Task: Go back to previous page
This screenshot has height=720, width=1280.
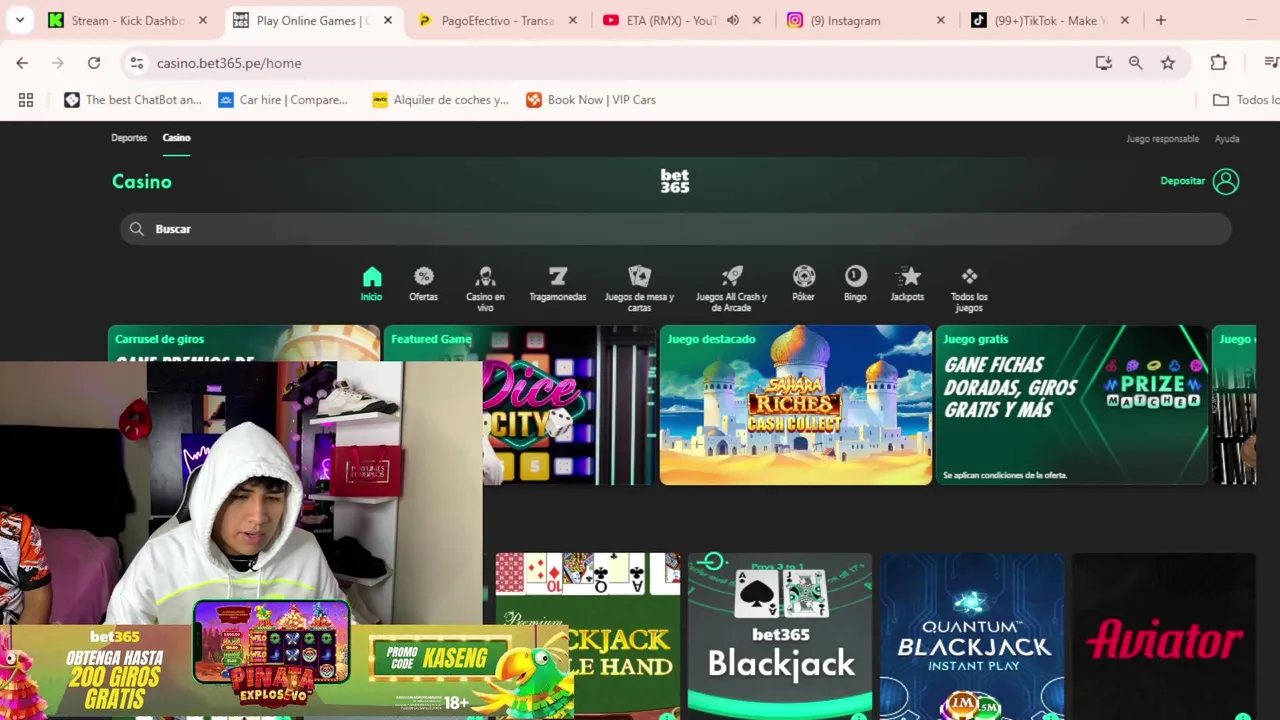Action: coord(22,63)
